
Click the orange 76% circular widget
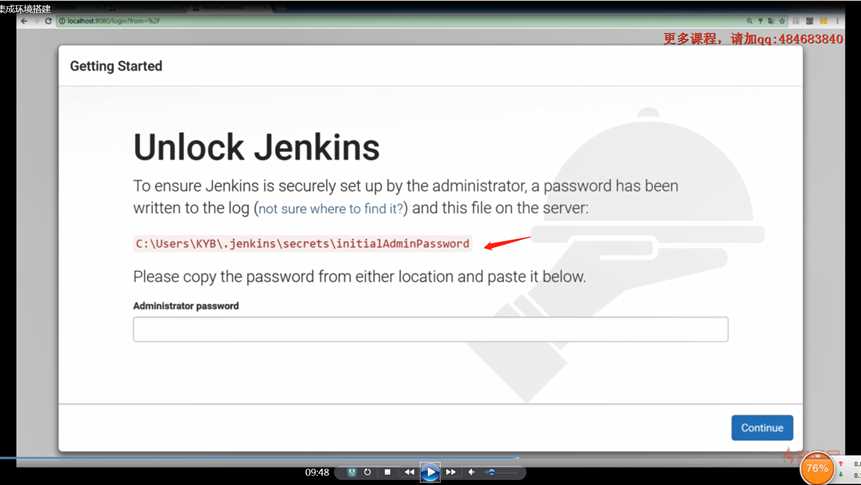(x=817, y=469)
